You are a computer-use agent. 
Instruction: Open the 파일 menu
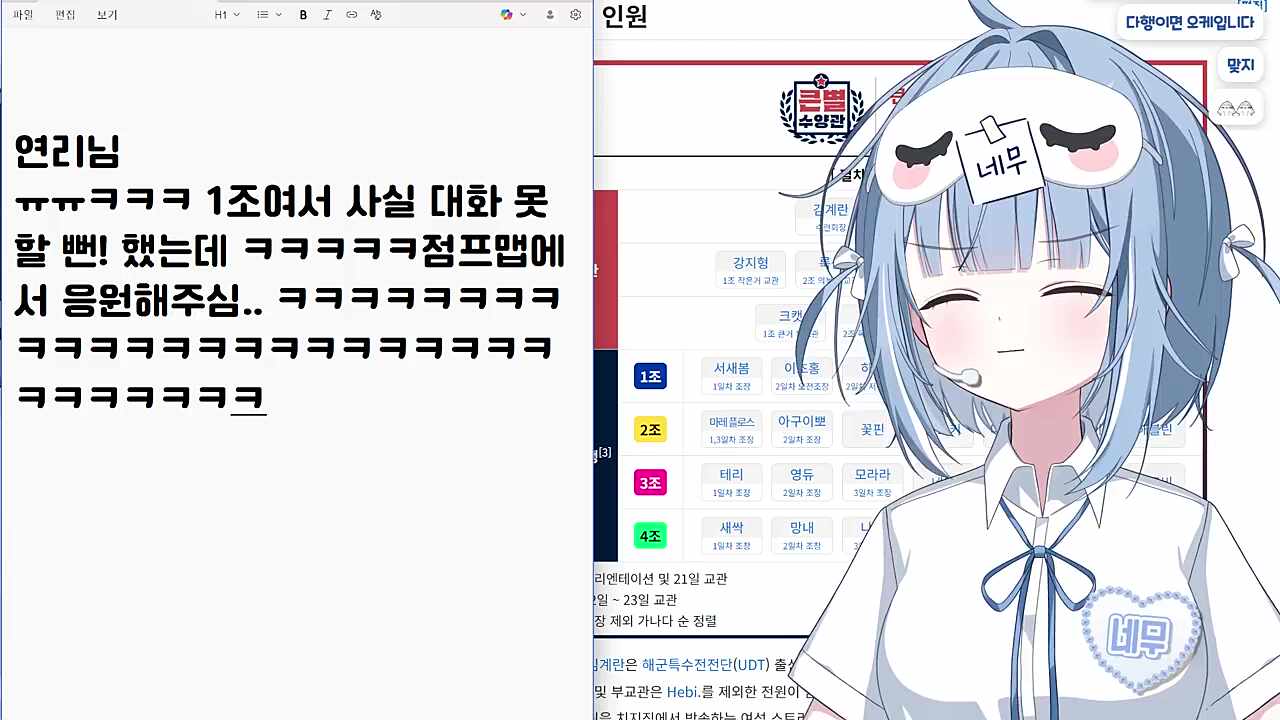click(x=22, y=14)
